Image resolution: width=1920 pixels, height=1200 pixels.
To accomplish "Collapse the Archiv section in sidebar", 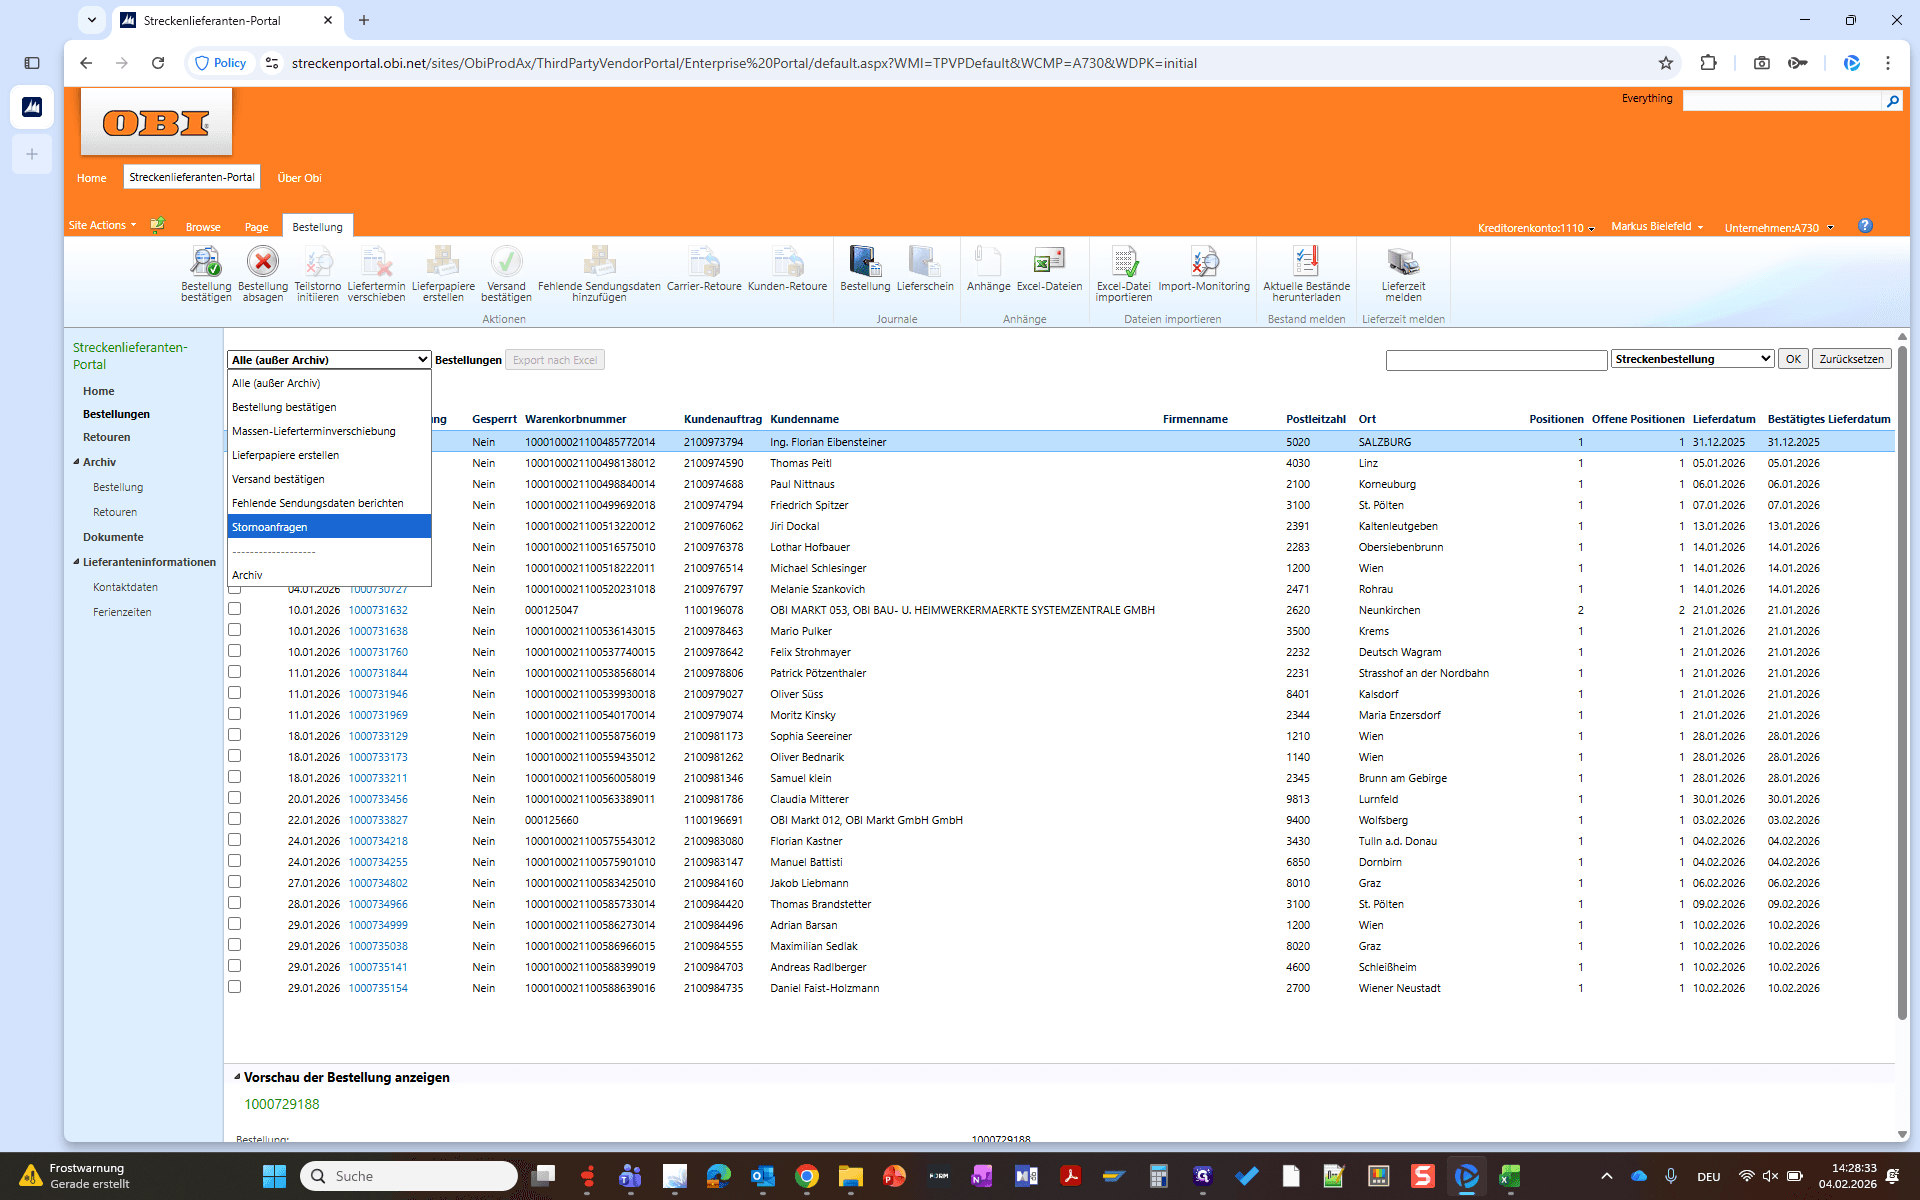I will point(77,462).
